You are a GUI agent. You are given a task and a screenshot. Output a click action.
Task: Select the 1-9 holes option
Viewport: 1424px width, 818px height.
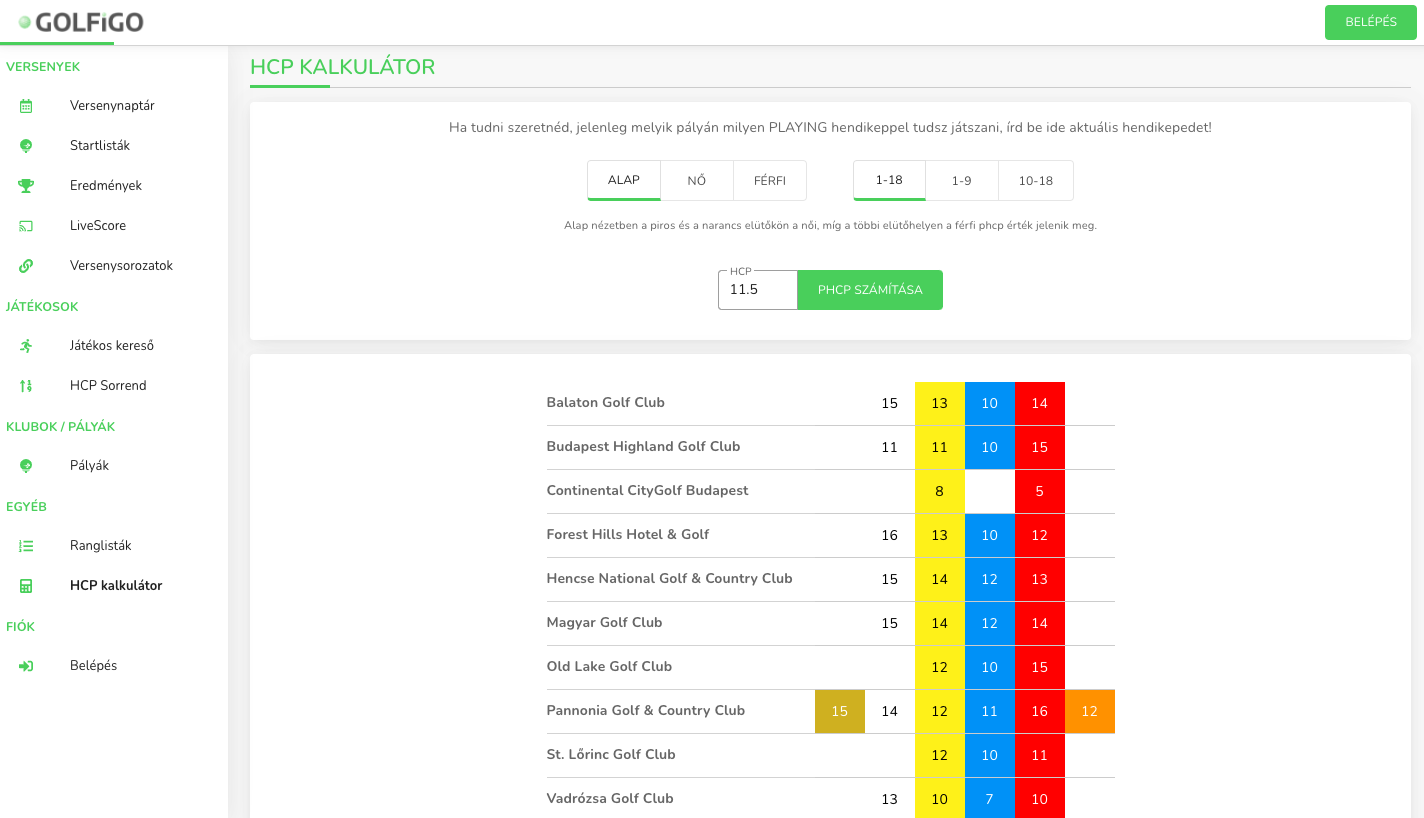pyautogui.click(x=962, y=181)
